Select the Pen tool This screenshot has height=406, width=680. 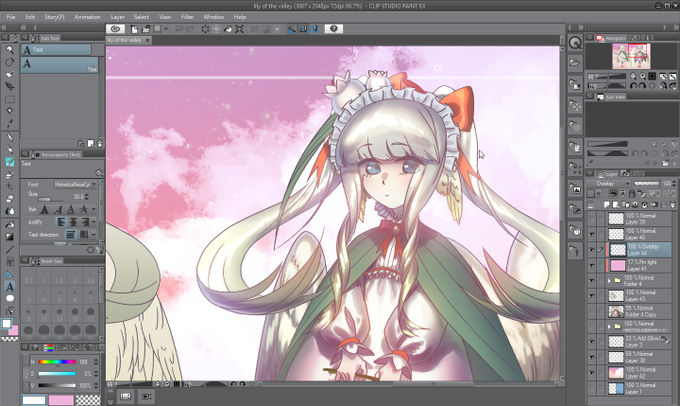(x=10, y=138)
